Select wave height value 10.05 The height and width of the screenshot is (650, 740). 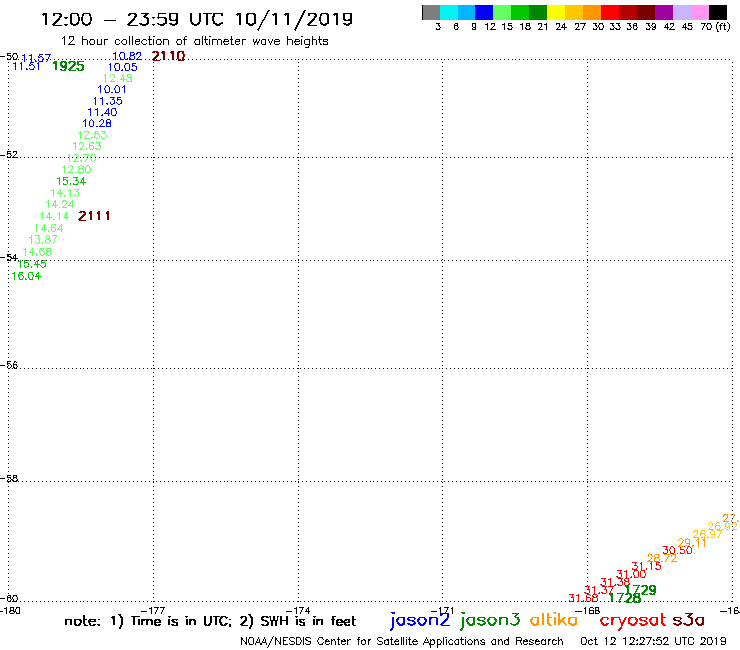pos(123,68)
